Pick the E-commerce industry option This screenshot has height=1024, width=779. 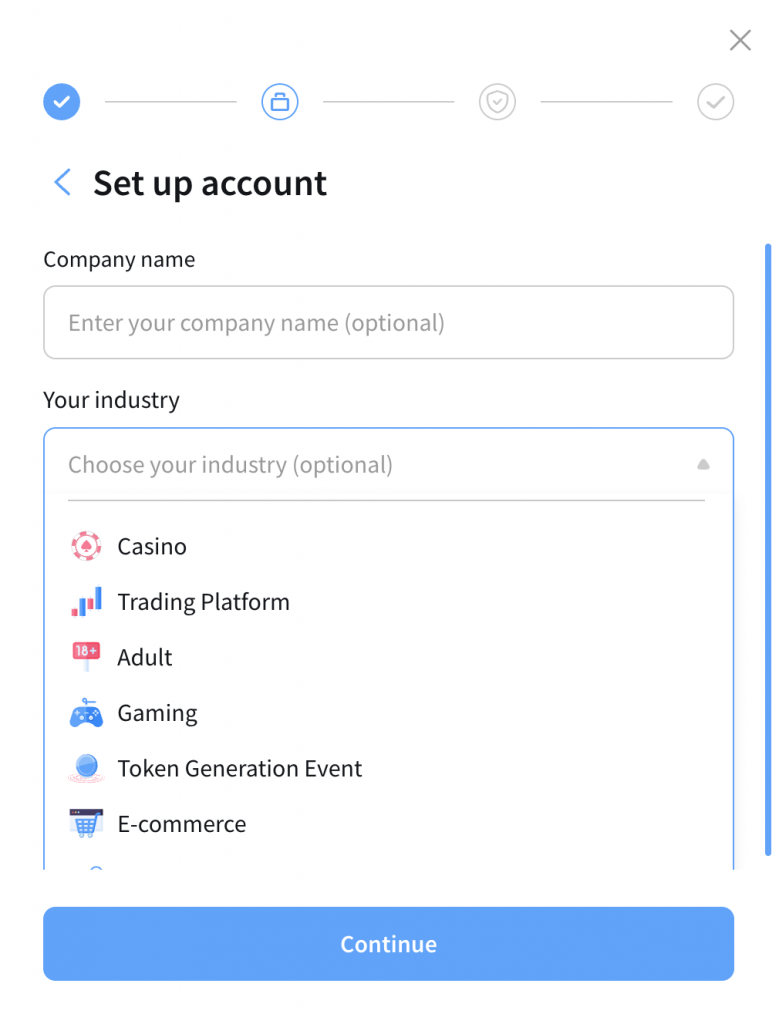click(181, 824)
